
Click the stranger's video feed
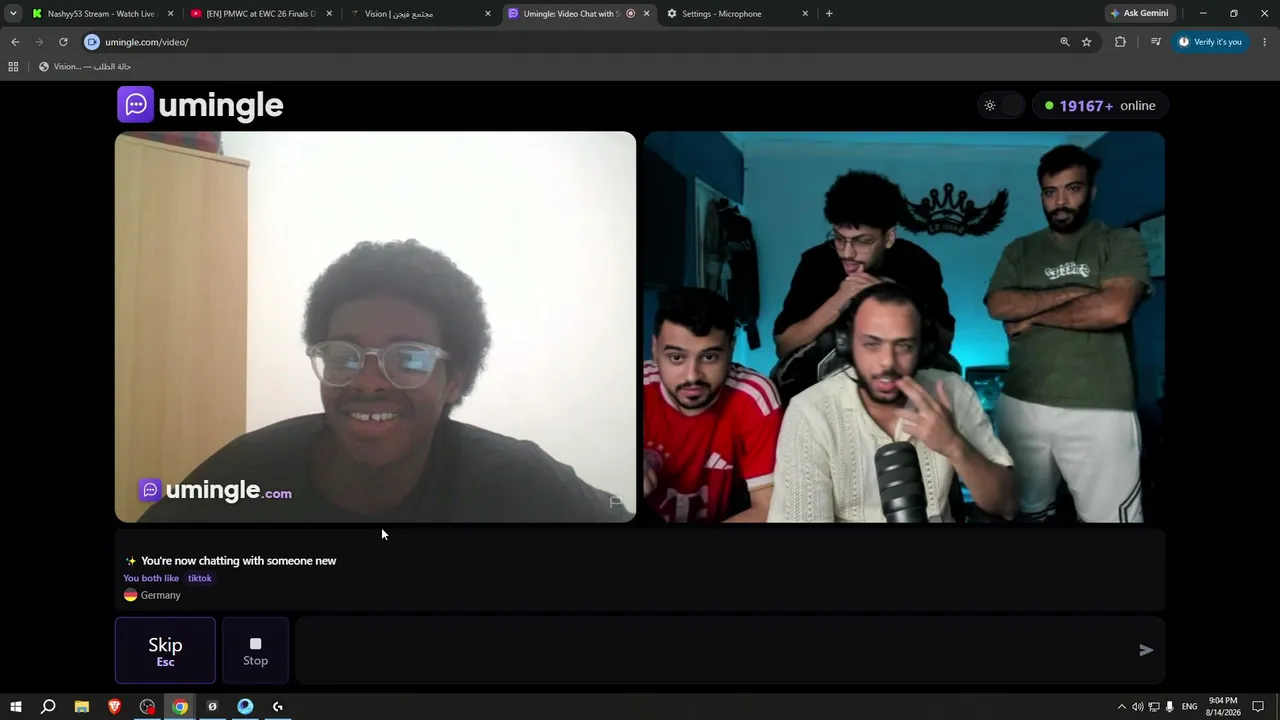(x=375, y=327)
